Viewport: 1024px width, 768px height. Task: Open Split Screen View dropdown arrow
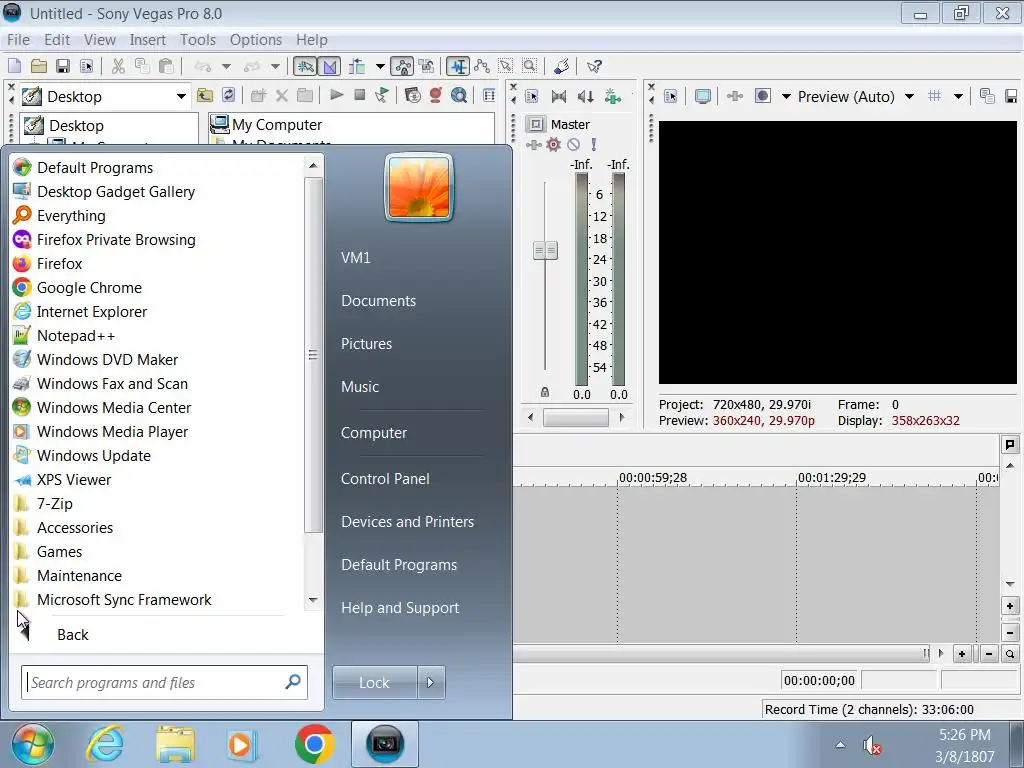[x=786, y=97]
